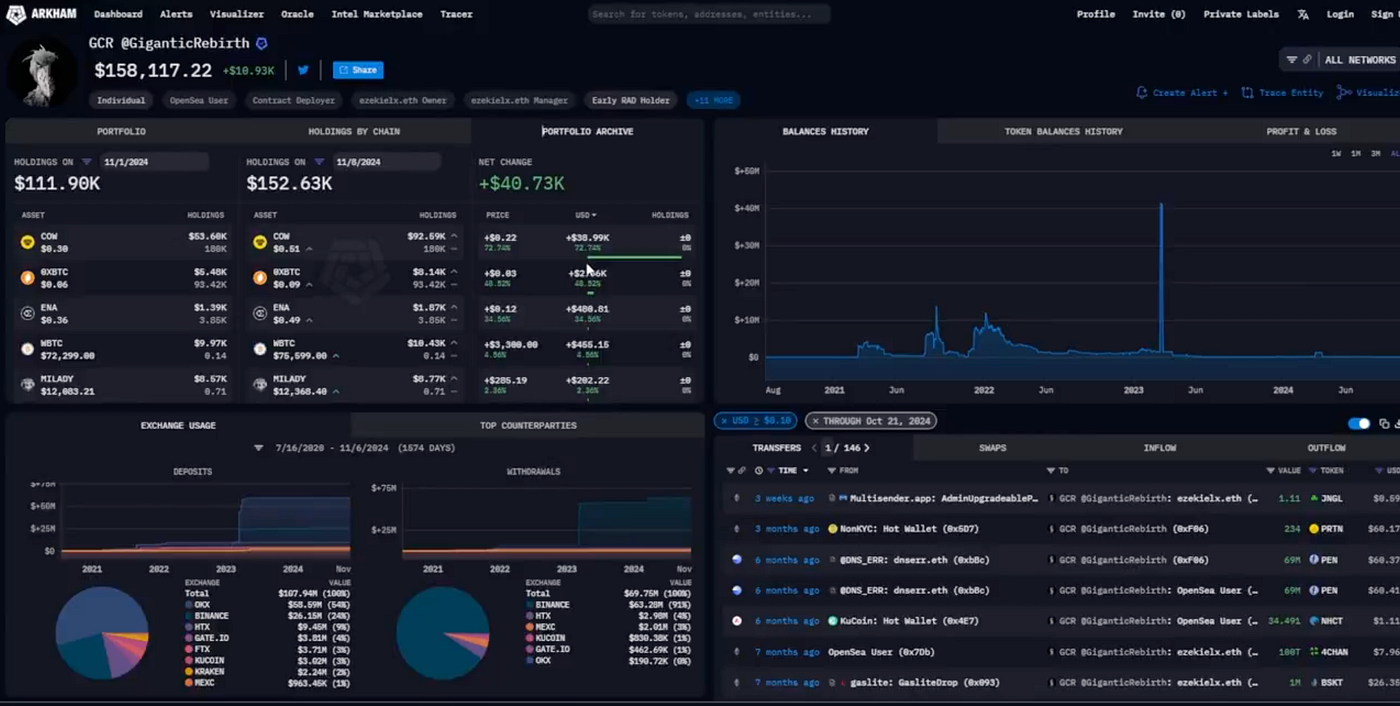Viewport: 1400px width, 706px height.
Task: Open Tracer in the top navigation
Action: [x=456, y=14]
